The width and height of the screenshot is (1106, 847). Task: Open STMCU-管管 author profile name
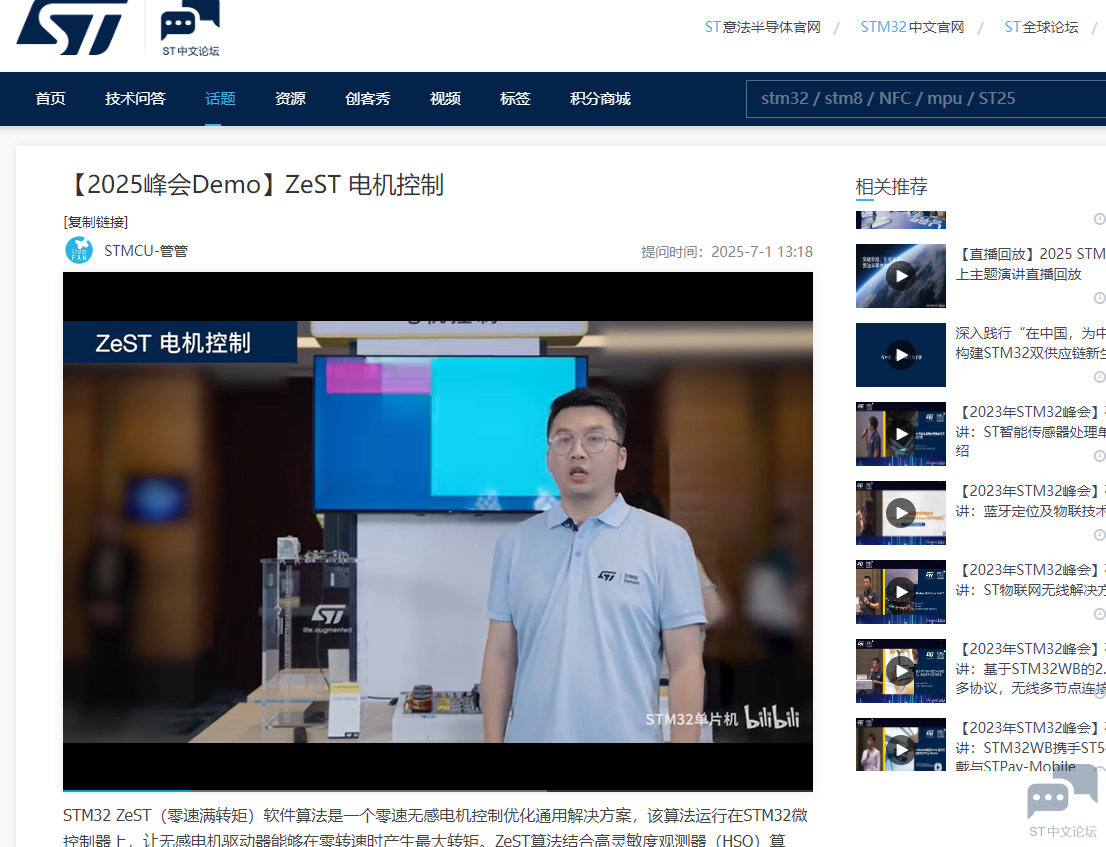click(x=146, y=251)
